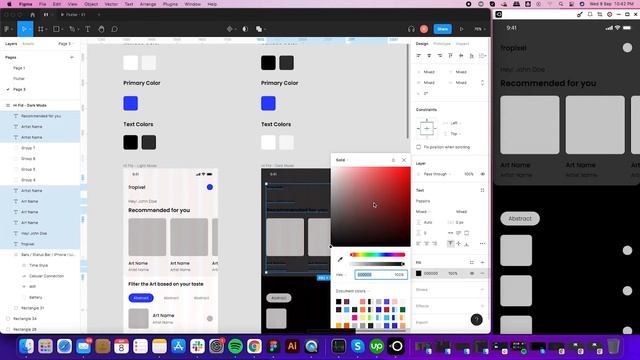Expand the Document colors dropdown
Image resolution: width=640 pixels, height=360 pixels.
point(352,291)
